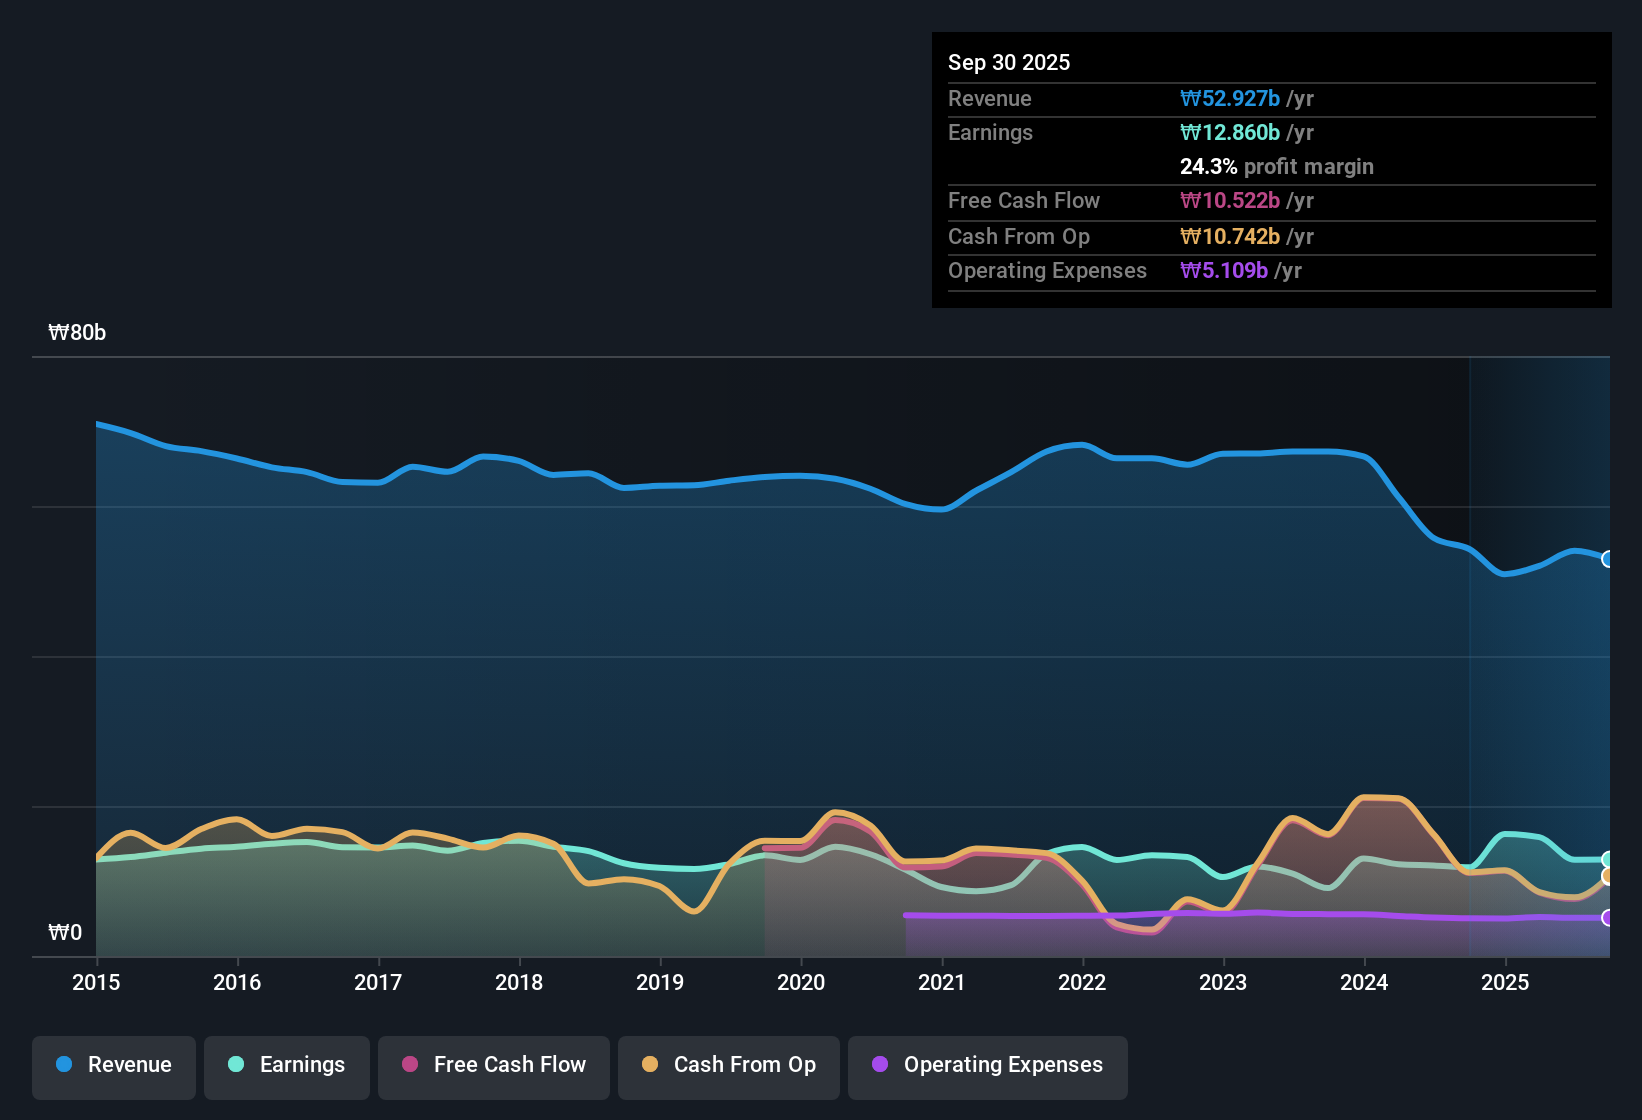The width and height of the screenshot is (1642, 1120).
Task: Click the blue Revenue dot in legend
Action: tap(63, 1065)
